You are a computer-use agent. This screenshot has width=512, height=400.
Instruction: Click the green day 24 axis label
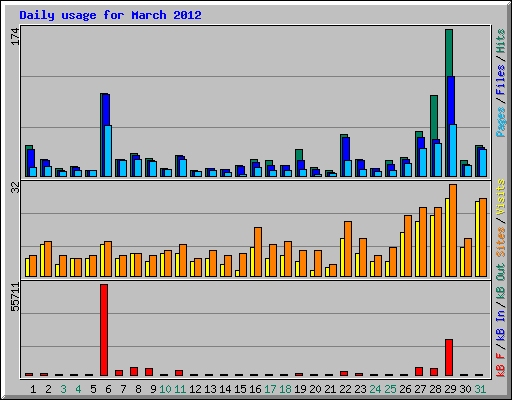375,389
